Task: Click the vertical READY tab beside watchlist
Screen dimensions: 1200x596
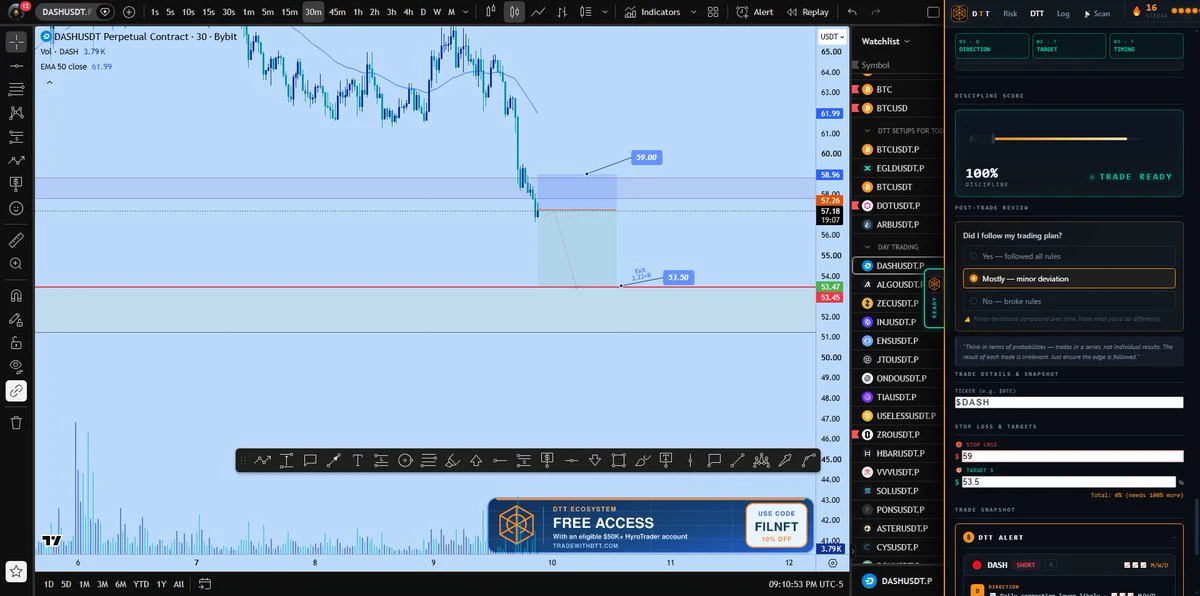Action: tap(934, 298)
